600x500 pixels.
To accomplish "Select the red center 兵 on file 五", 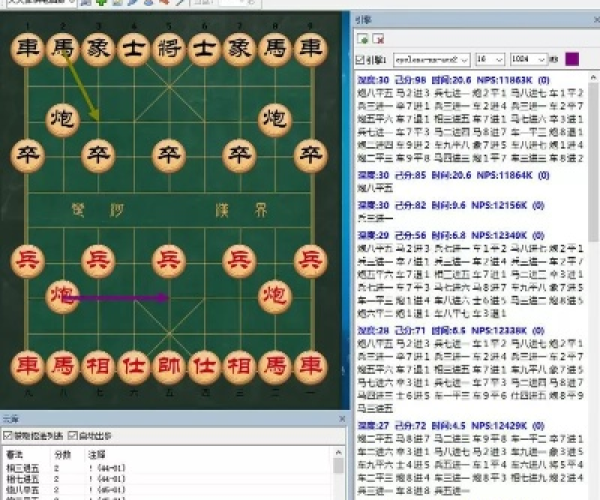I will coord(169,261).
